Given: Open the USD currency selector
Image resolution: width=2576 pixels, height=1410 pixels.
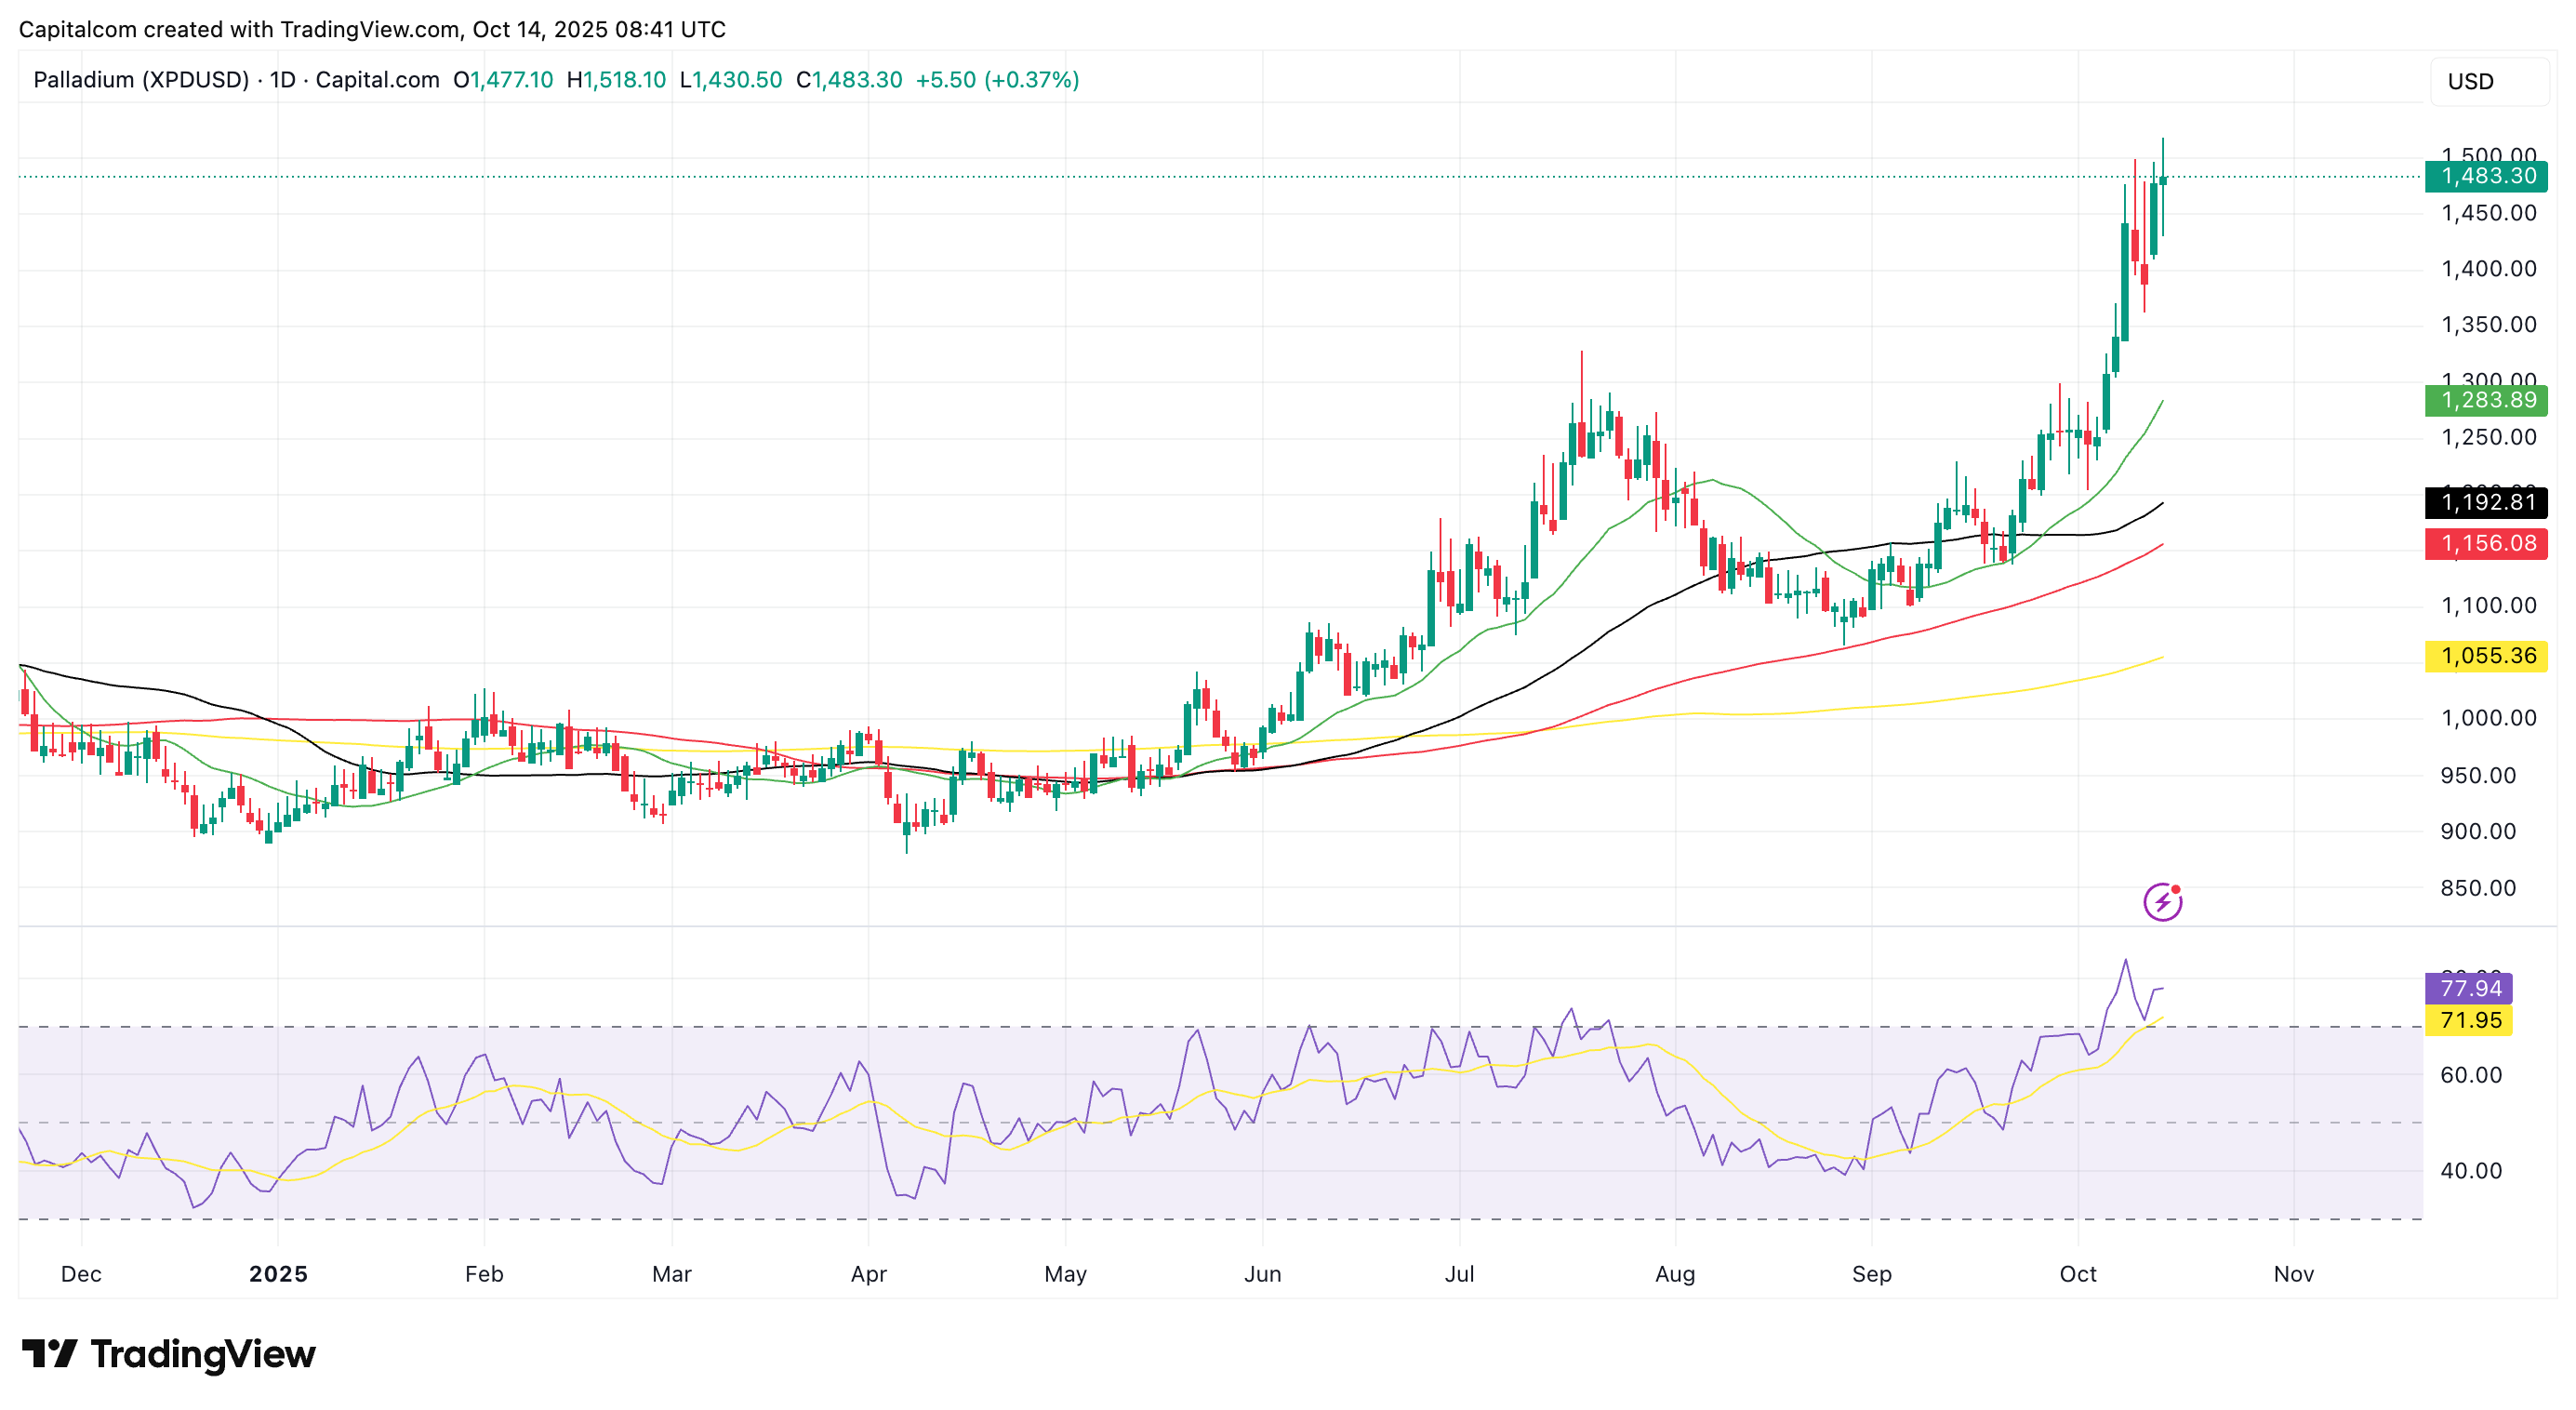Looking at the screenshot, I should click(x=2486, y=81).
